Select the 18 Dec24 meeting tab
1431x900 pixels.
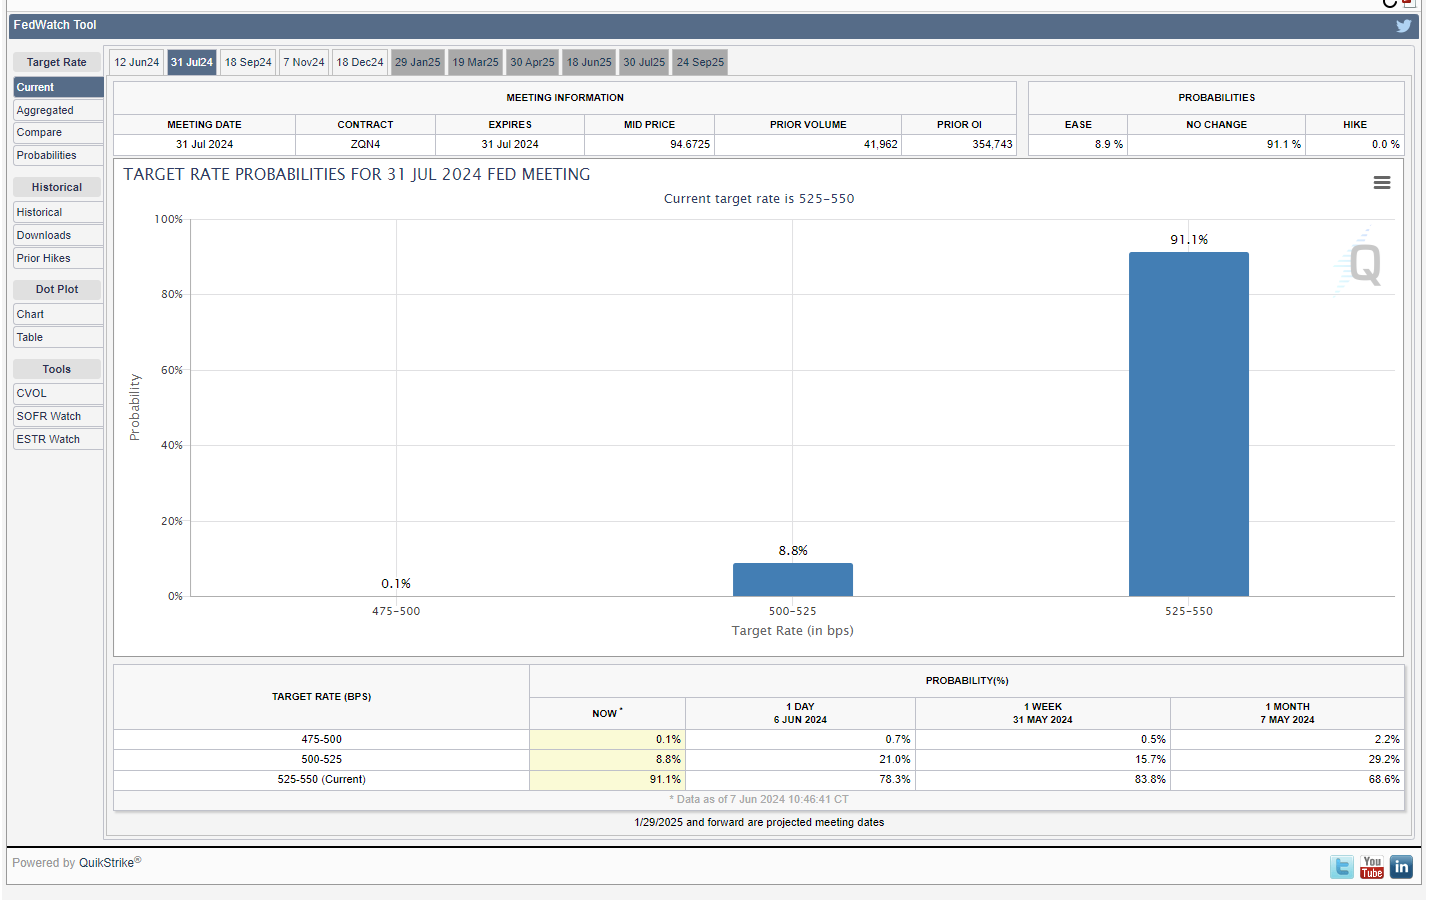pos(360,62)
